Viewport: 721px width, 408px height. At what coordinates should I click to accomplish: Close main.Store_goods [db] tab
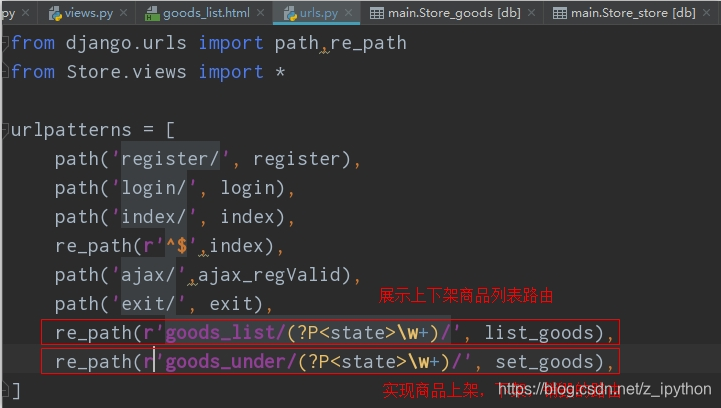[x=532, y=13]
